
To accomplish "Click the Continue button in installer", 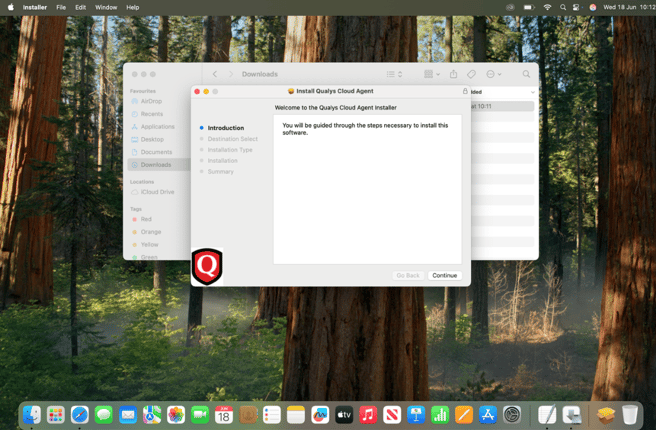I will click(x=444, y=275).
